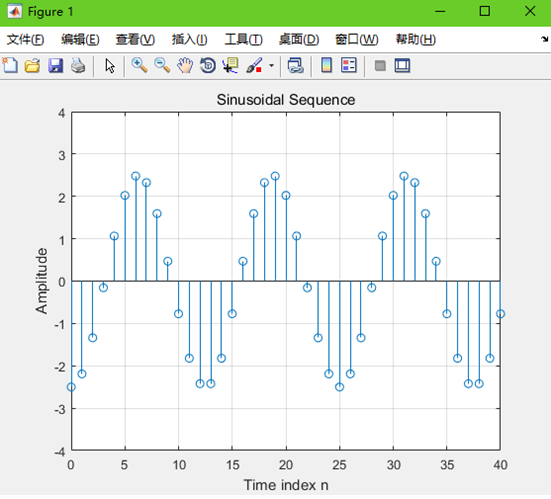The image size is (551, 499).
Task: Activate the Rotate 3D tool
Action: coord(208,66)
